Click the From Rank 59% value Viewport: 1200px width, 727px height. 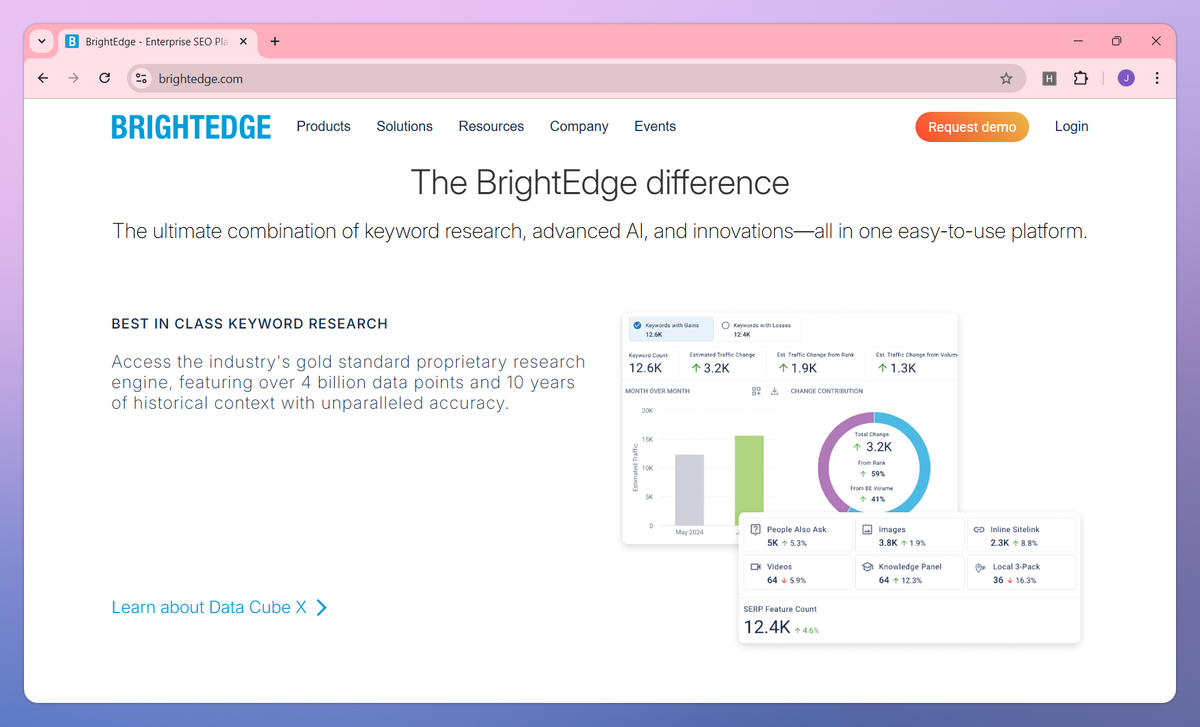point(874,474)
